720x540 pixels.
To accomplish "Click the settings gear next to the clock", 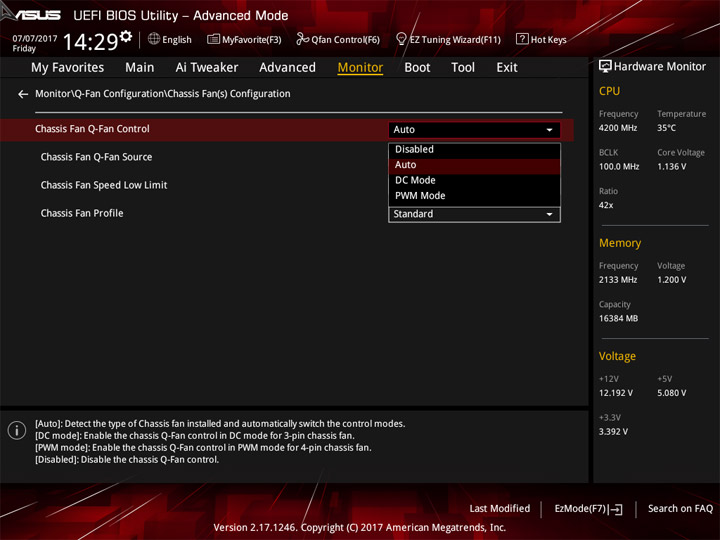I will tap(126, 37).
